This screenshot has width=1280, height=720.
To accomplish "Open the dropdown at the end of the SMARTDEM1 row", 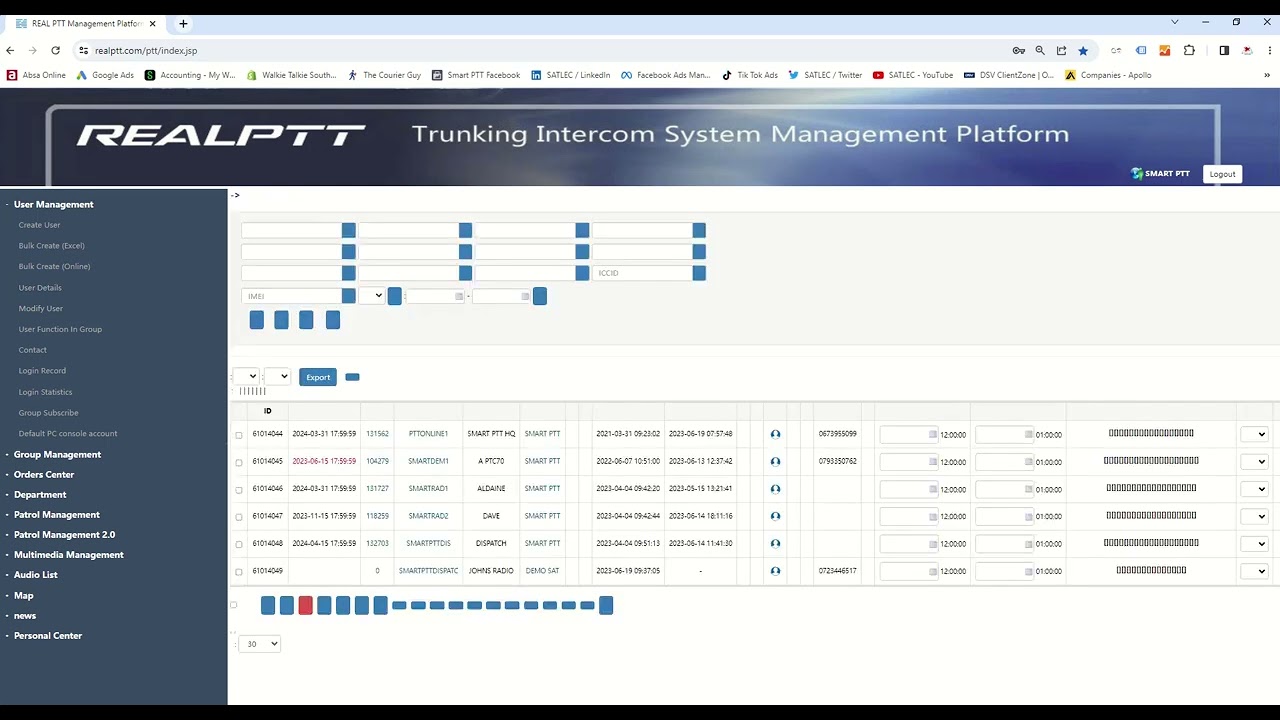I will pyautogui.click(x=1254, y=462).
